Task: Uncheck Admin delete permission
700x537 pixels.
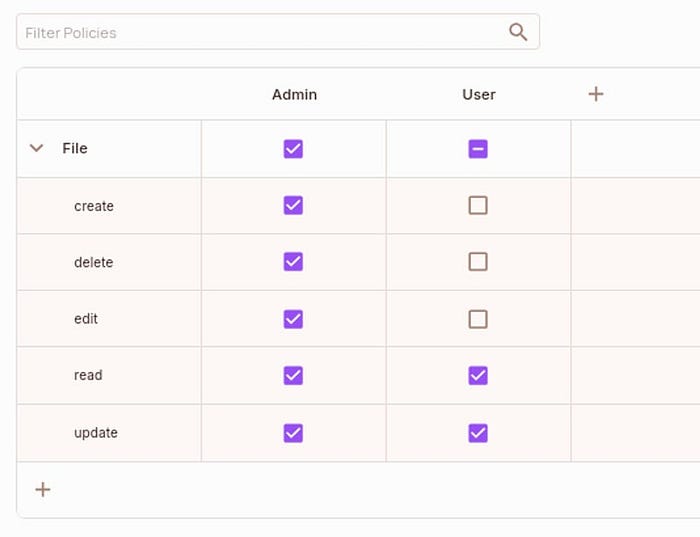Action: (293, 262)
